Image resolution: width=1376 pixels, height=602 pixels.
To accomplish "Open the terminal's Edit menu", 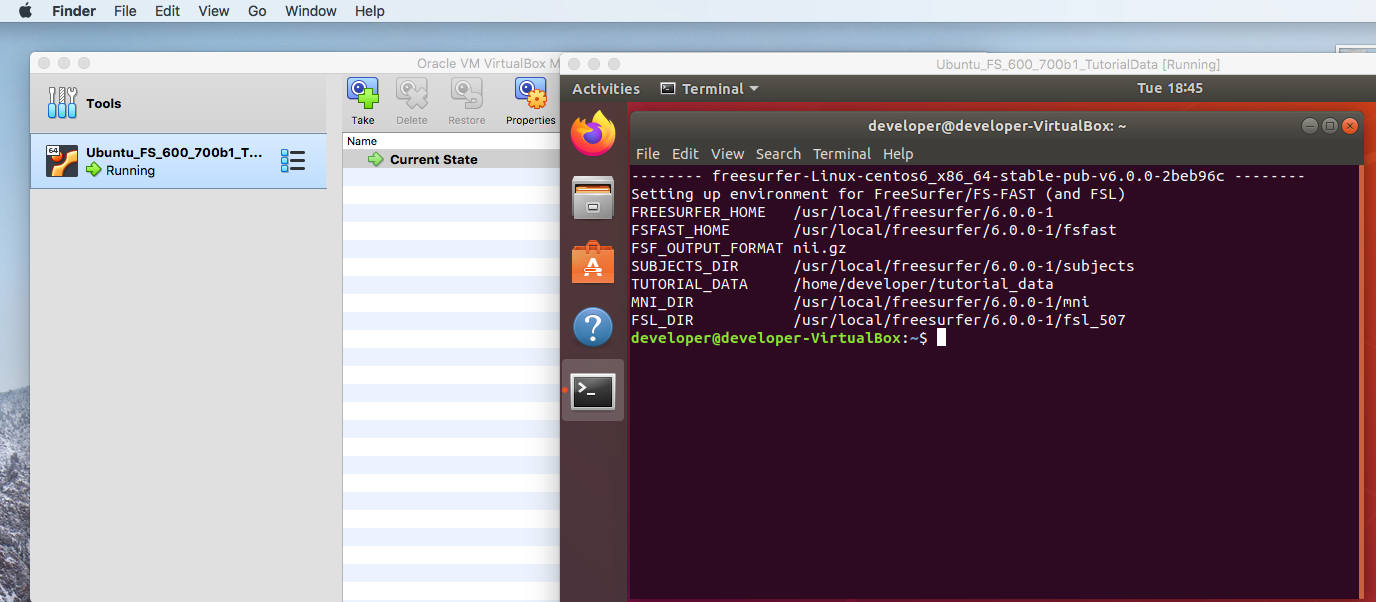I will click(685, 154).
